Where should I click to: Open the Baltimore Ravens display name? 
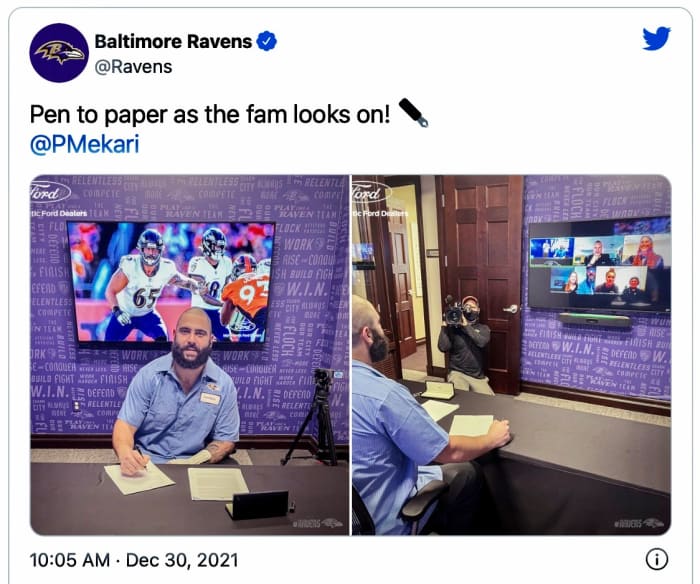(x=173, y=42)
